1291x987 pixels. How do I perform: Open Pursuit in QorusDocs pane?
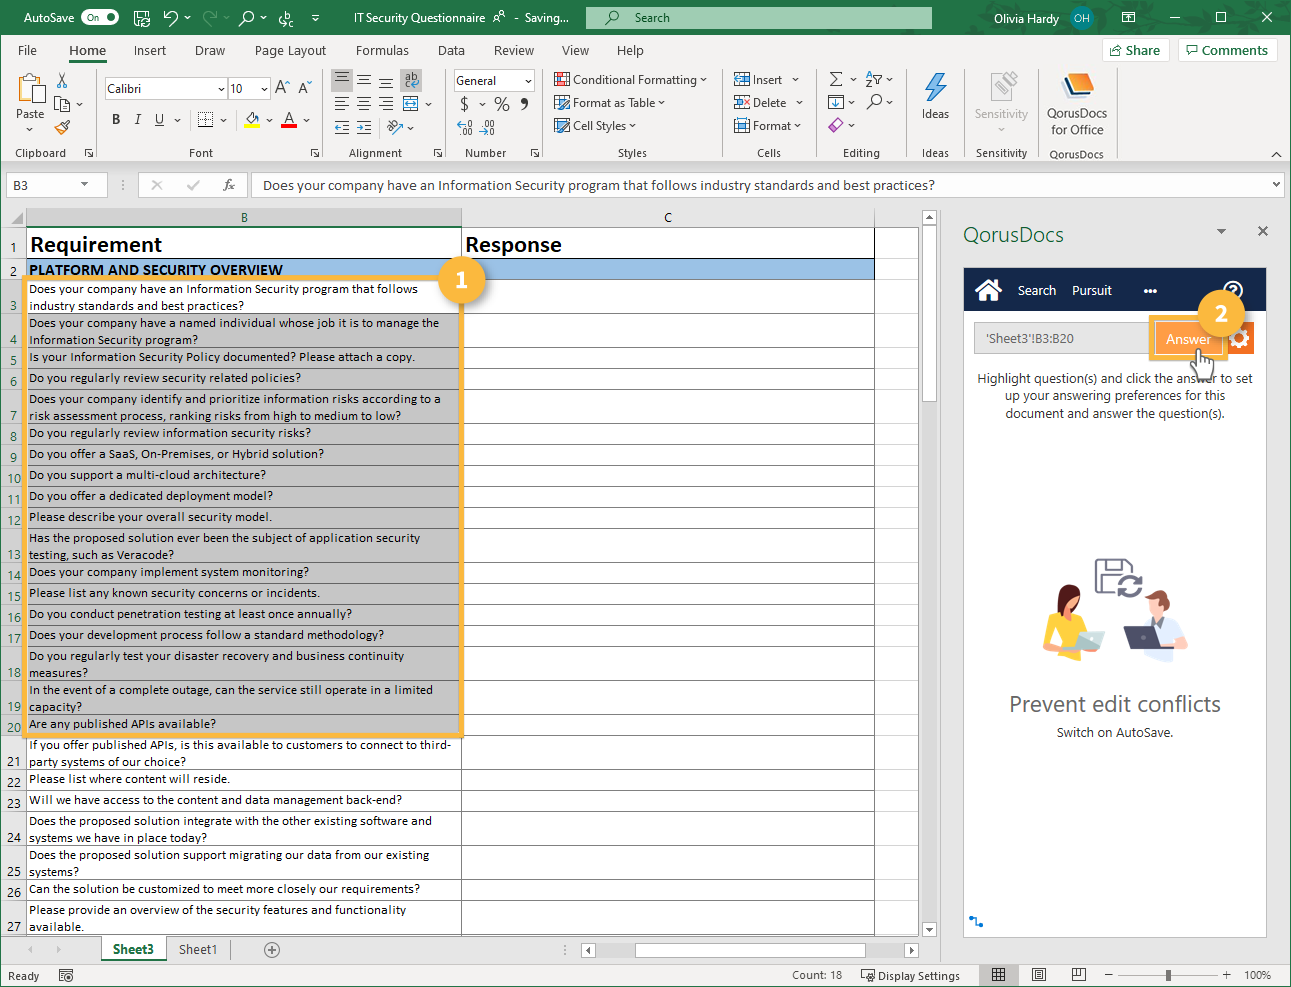1092,291
